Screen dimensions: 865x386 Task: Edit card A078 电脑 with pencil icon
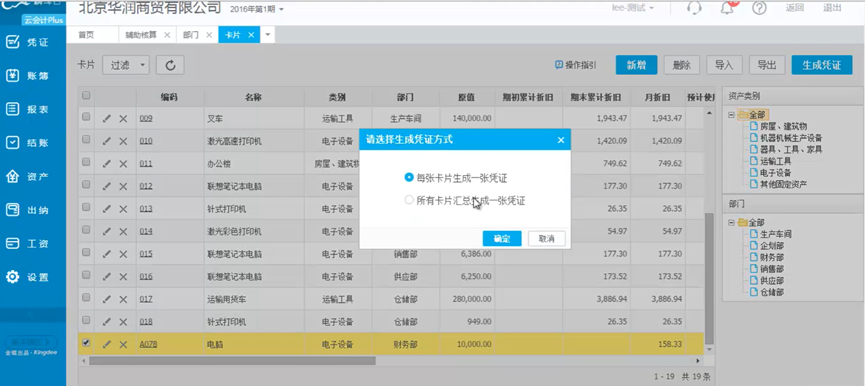pyautogui.click(x=107, y=345)
